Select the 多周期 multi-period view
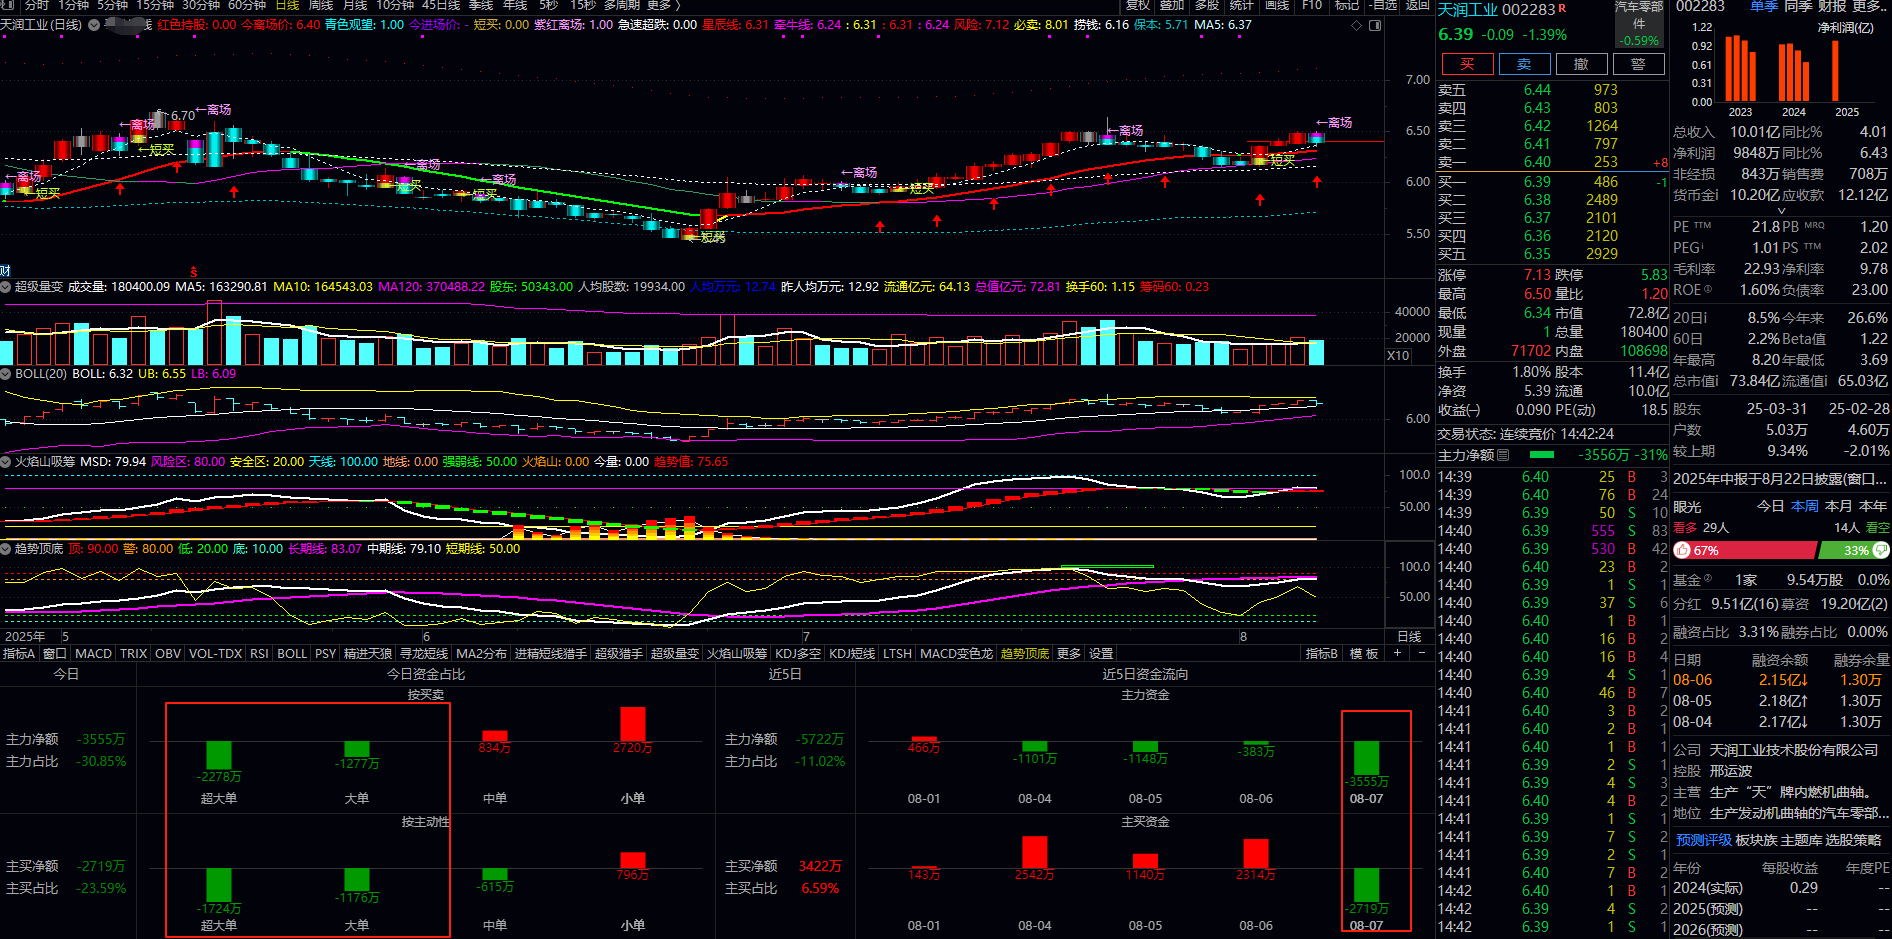The image size is (1892, 939). coord(622,5)
